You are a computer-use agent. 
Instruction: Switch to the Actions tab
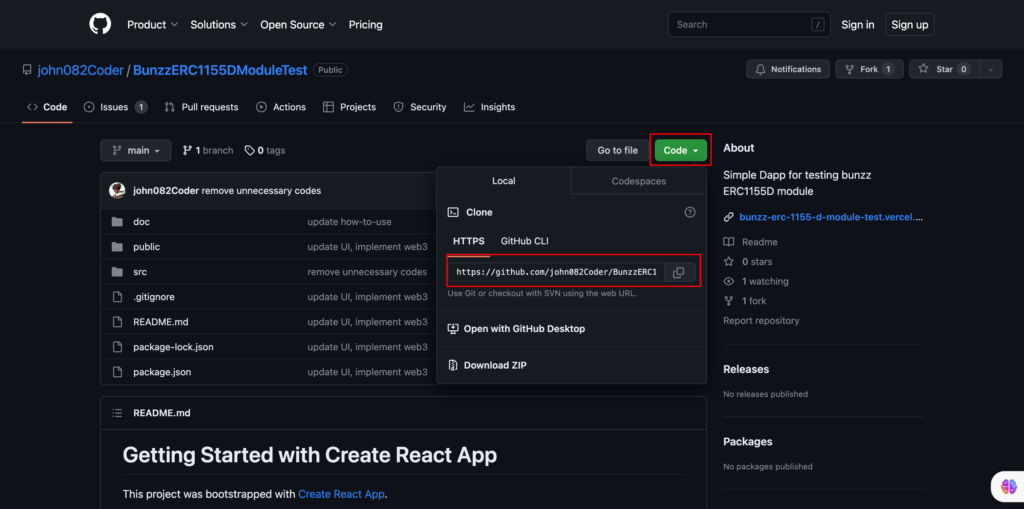coord(281,107)
